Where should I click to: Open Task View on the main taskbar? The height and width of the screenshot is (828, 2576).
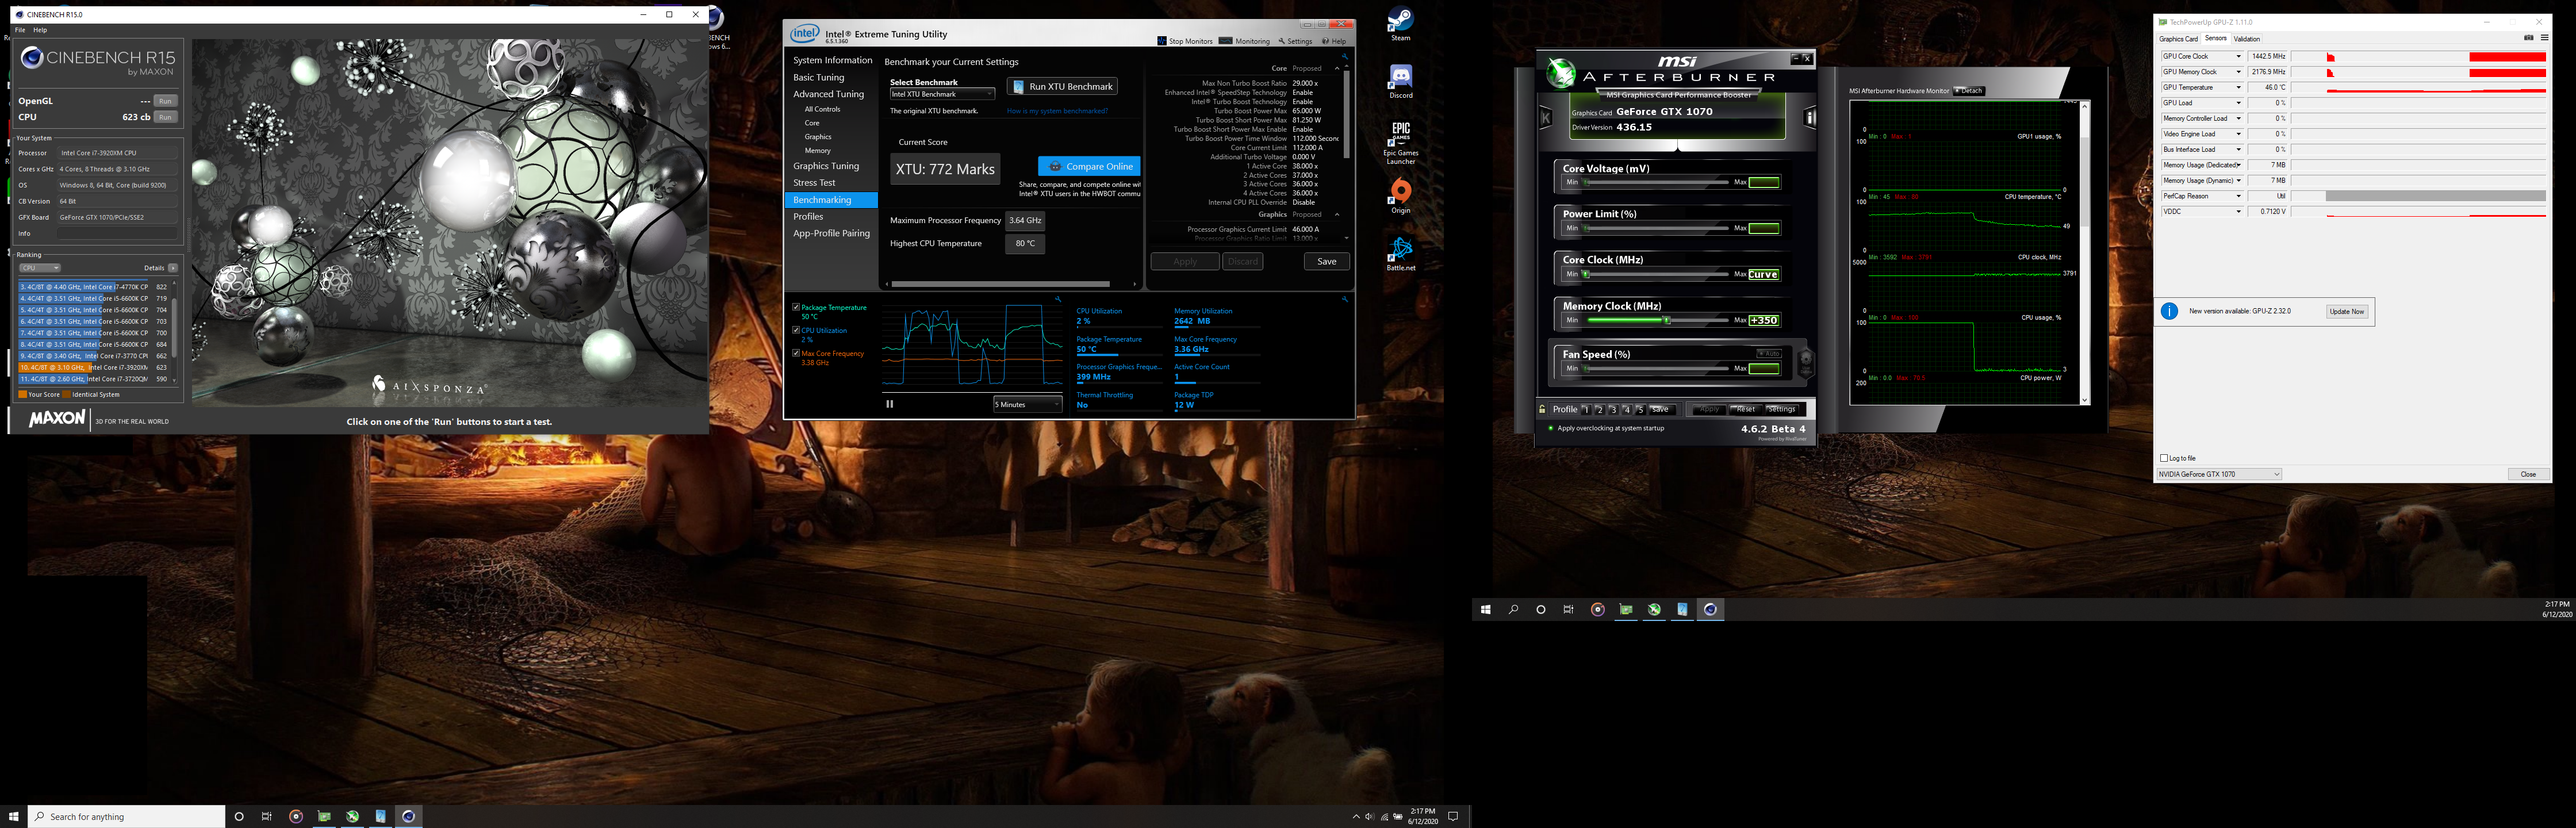coord(267,817)
